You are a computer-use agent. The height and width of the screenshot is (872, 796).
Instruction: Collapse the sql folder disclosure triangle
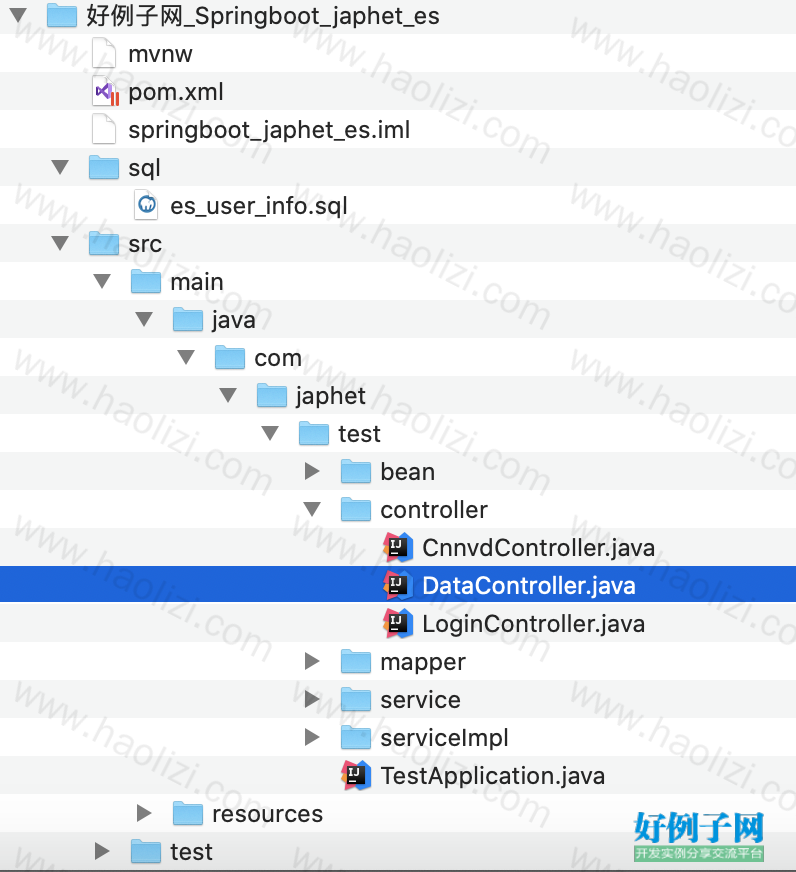[x=60, y=167]
